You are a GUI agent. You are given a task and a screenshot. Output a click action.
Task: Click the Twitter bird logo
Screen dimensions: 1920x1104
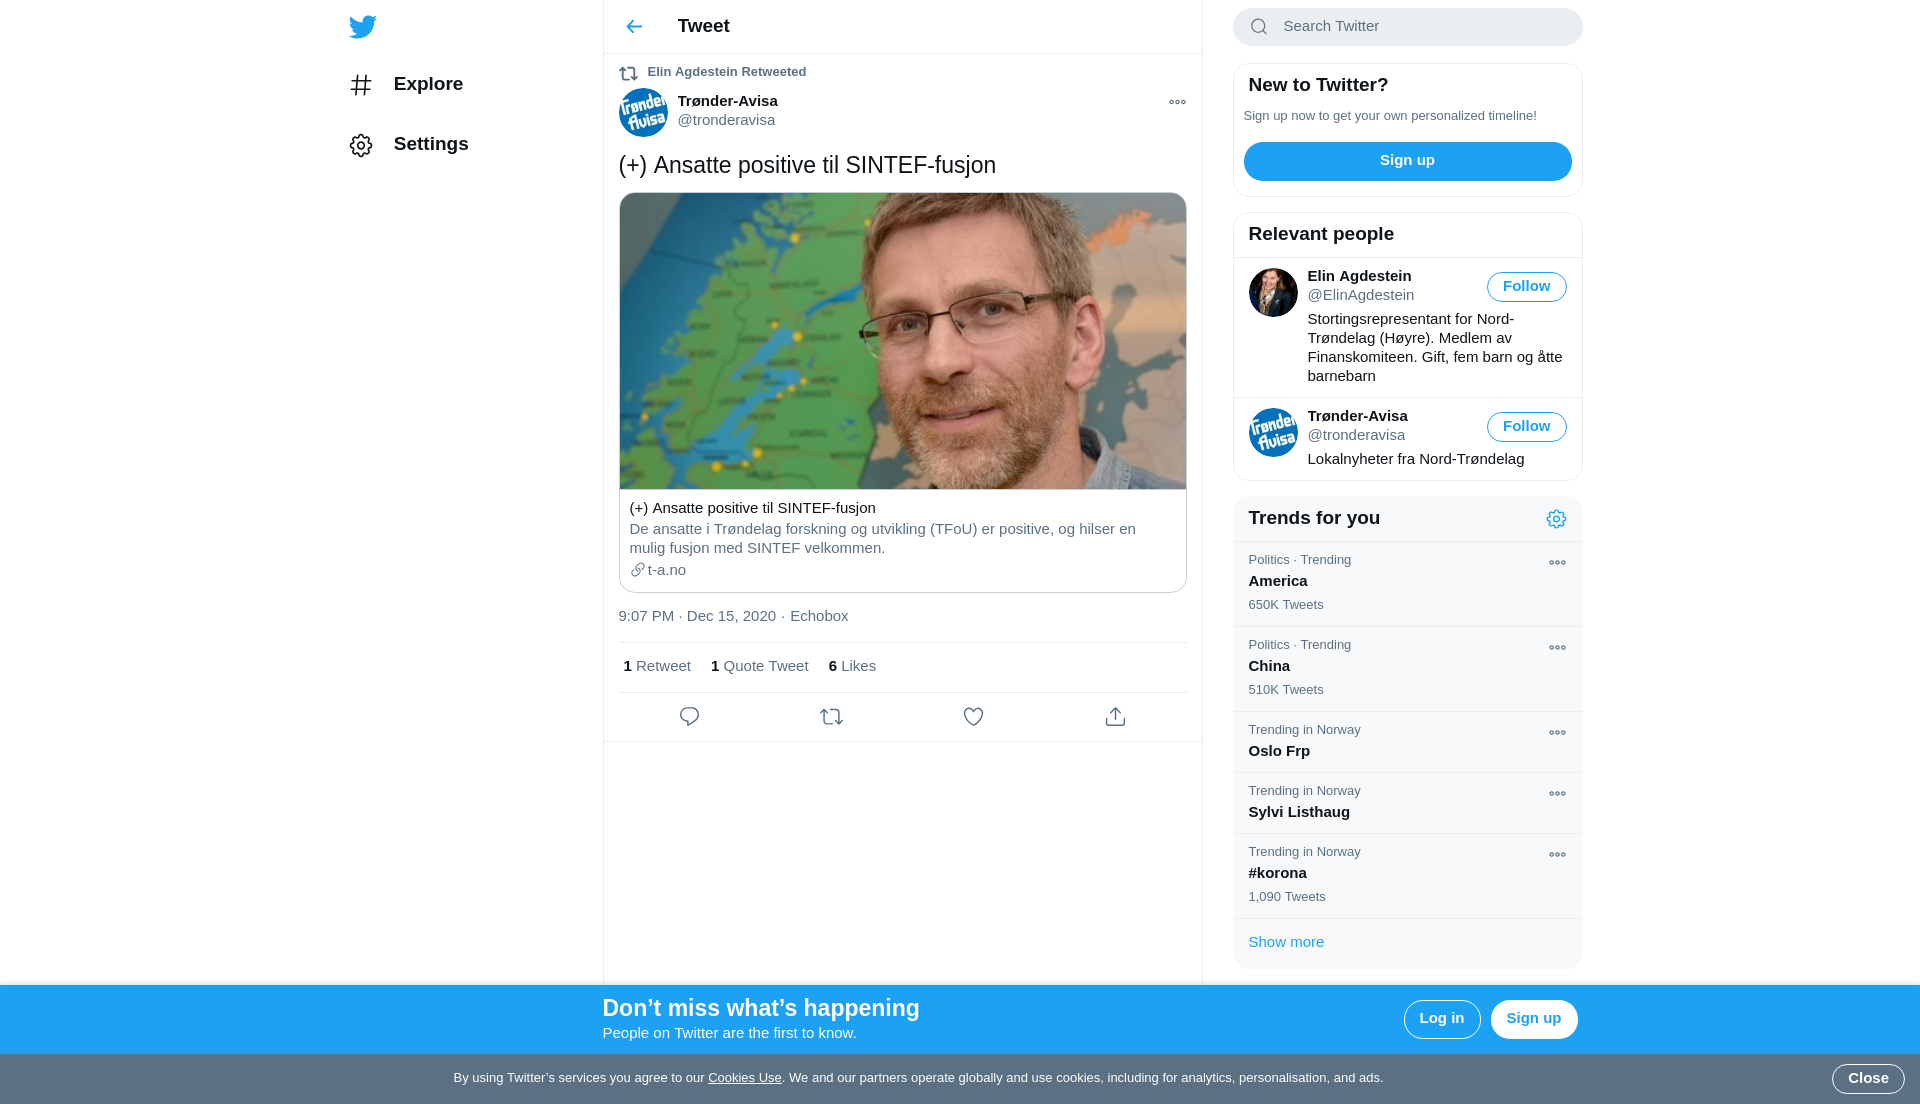click(362, 27)
